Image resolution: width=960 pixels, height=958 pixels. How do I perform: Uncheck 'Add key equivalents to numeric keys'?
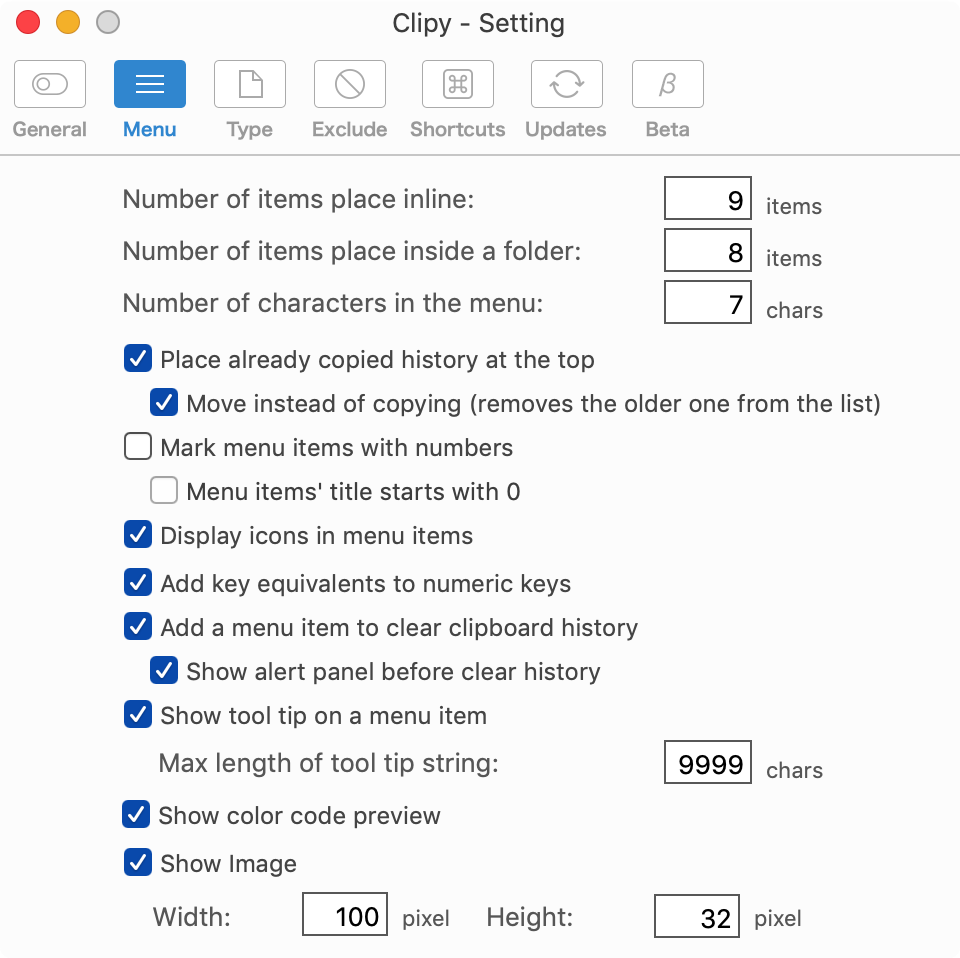[x=137, y=583]
